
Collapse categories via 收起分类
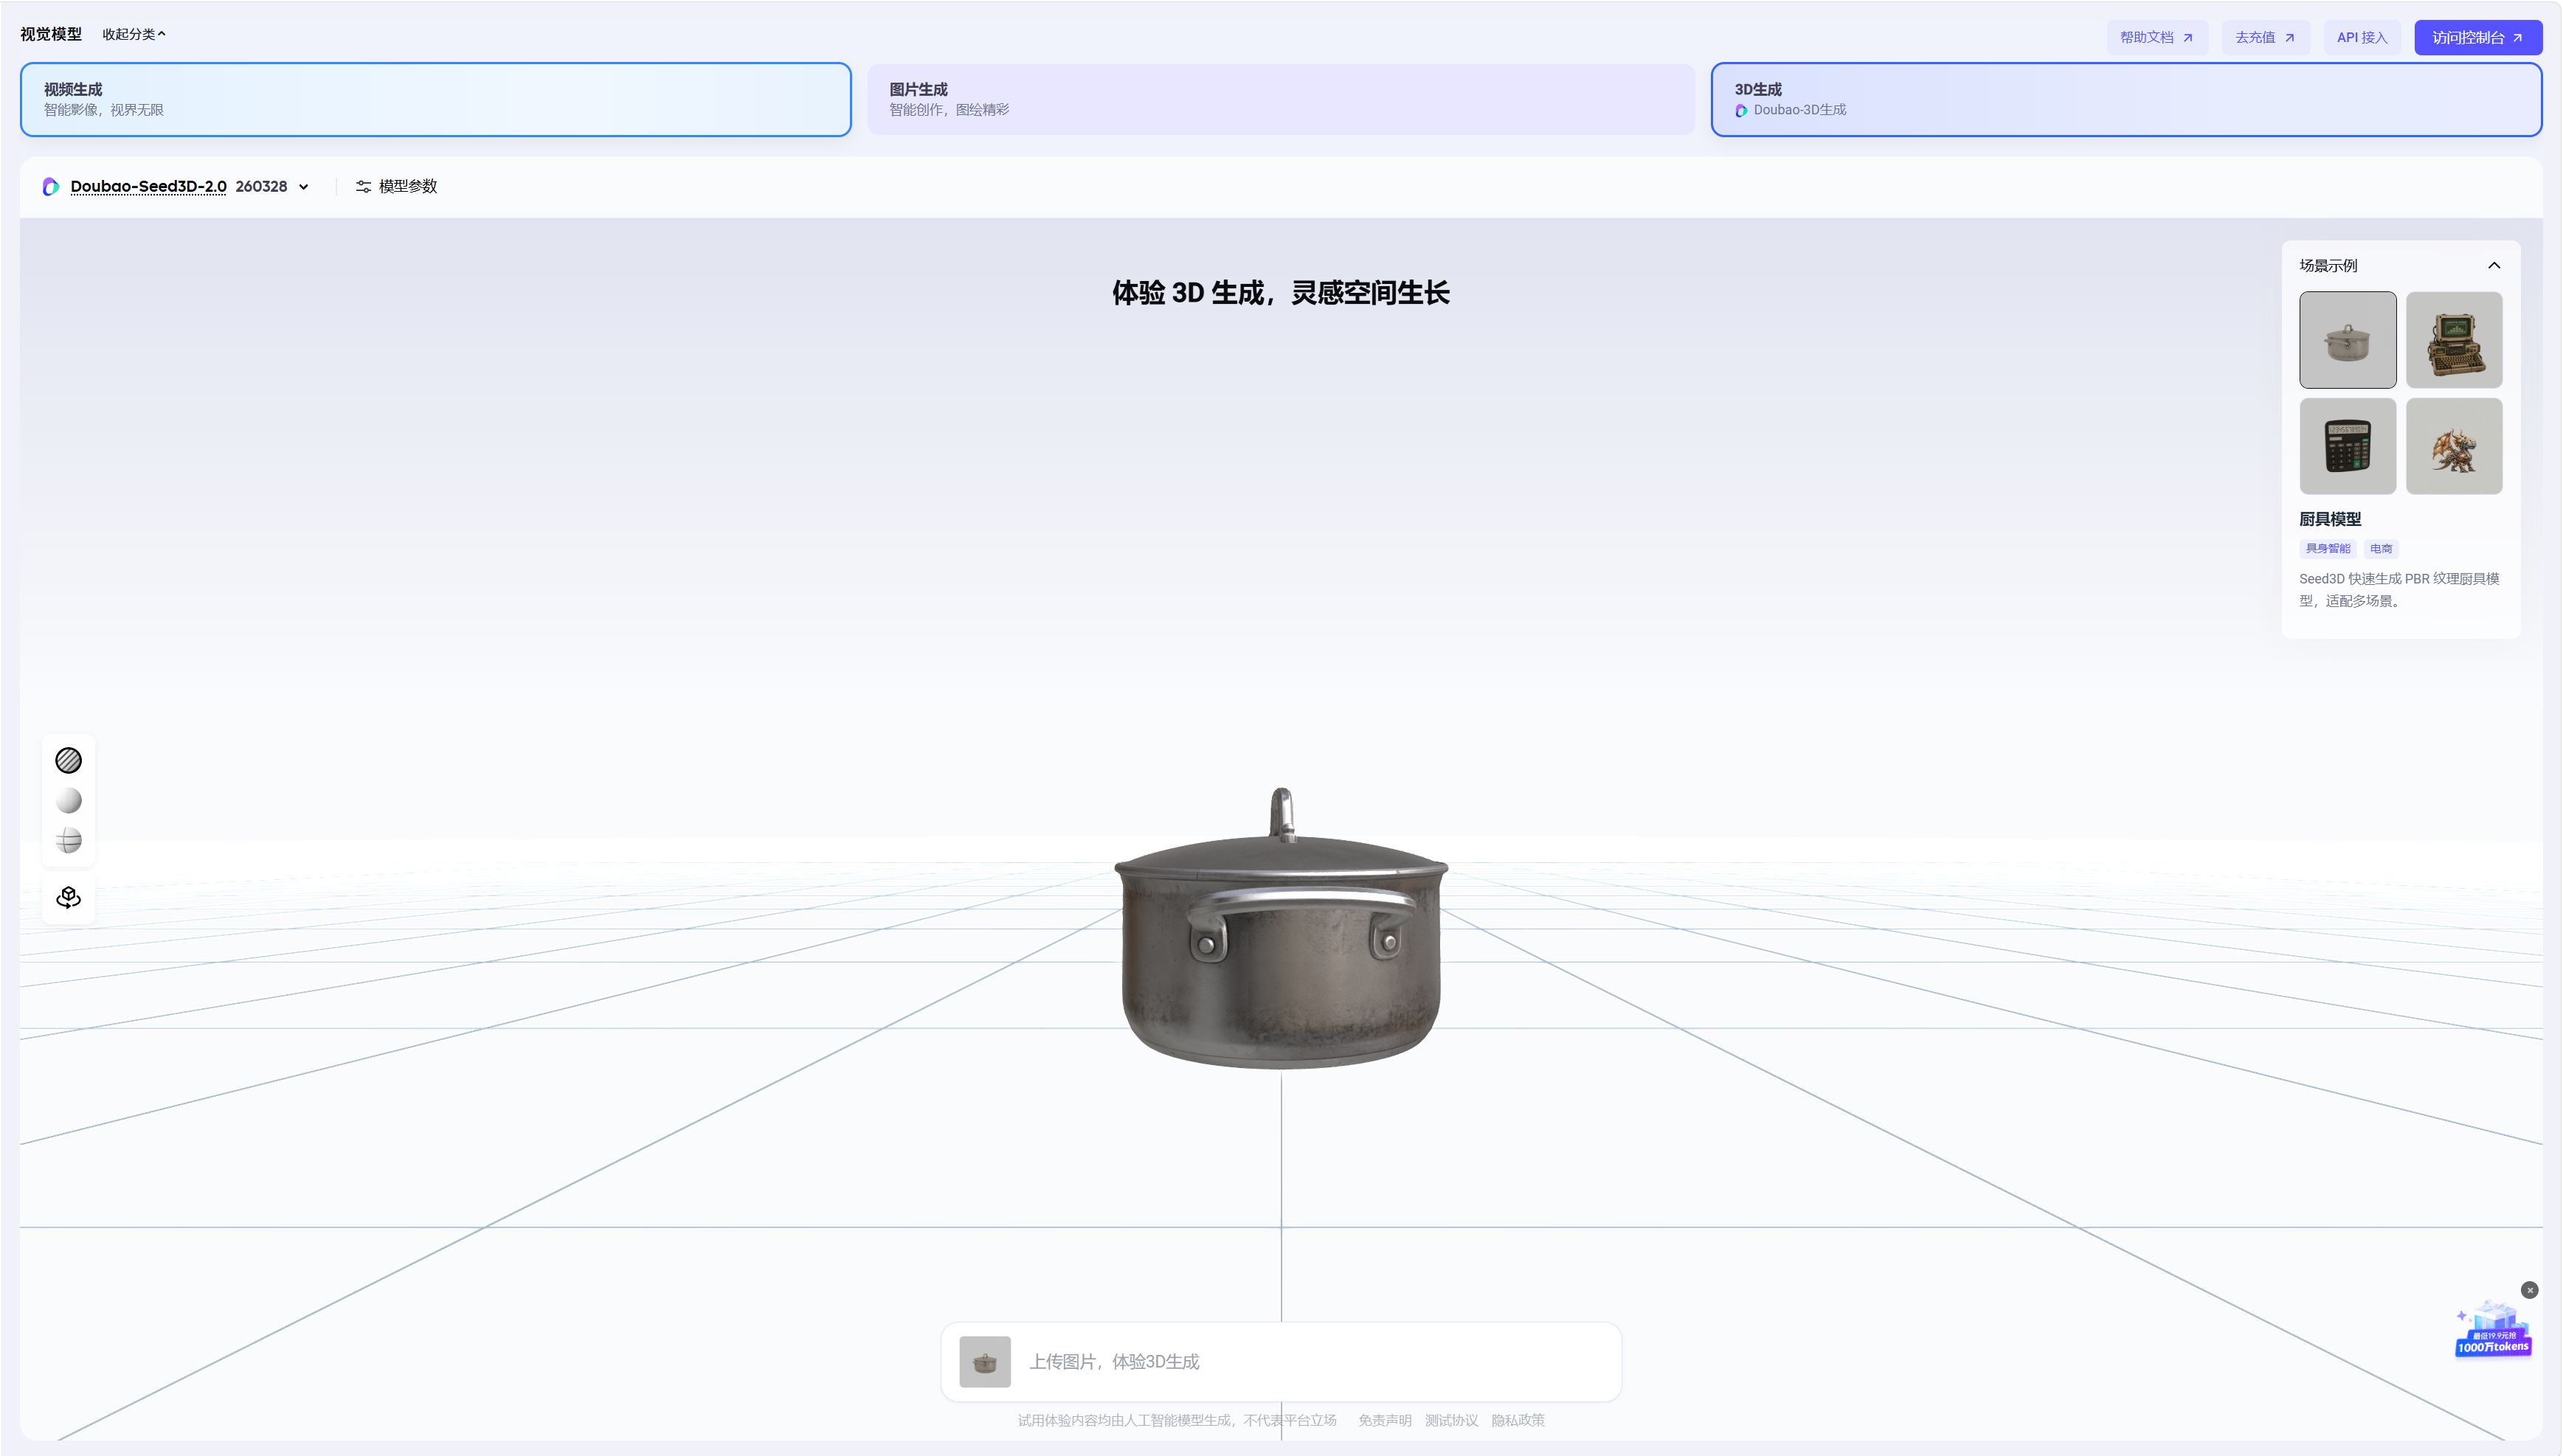134,34
